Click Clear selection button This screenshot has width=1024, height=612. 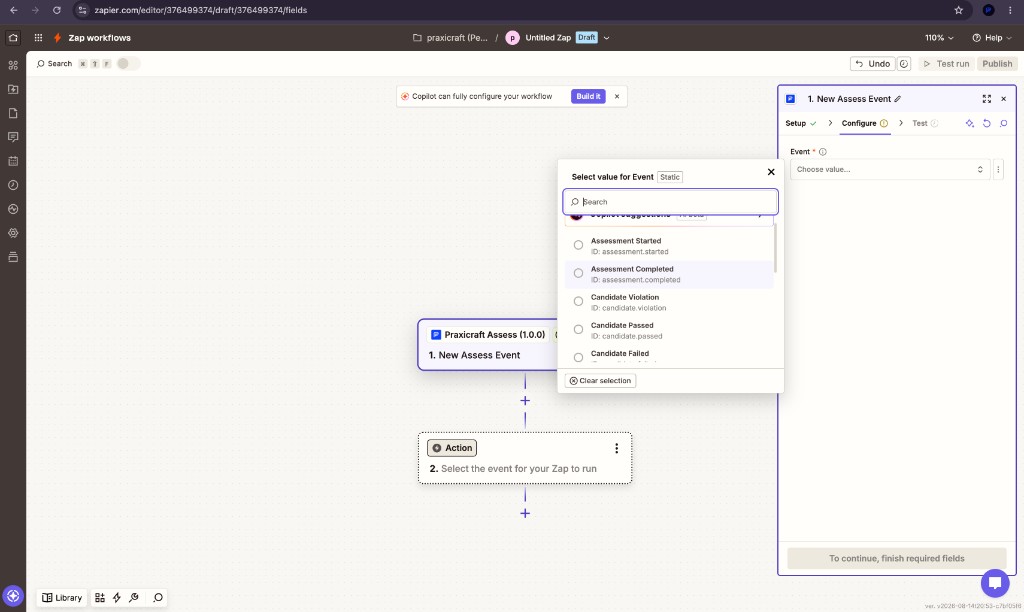click(x=600, y=381)
